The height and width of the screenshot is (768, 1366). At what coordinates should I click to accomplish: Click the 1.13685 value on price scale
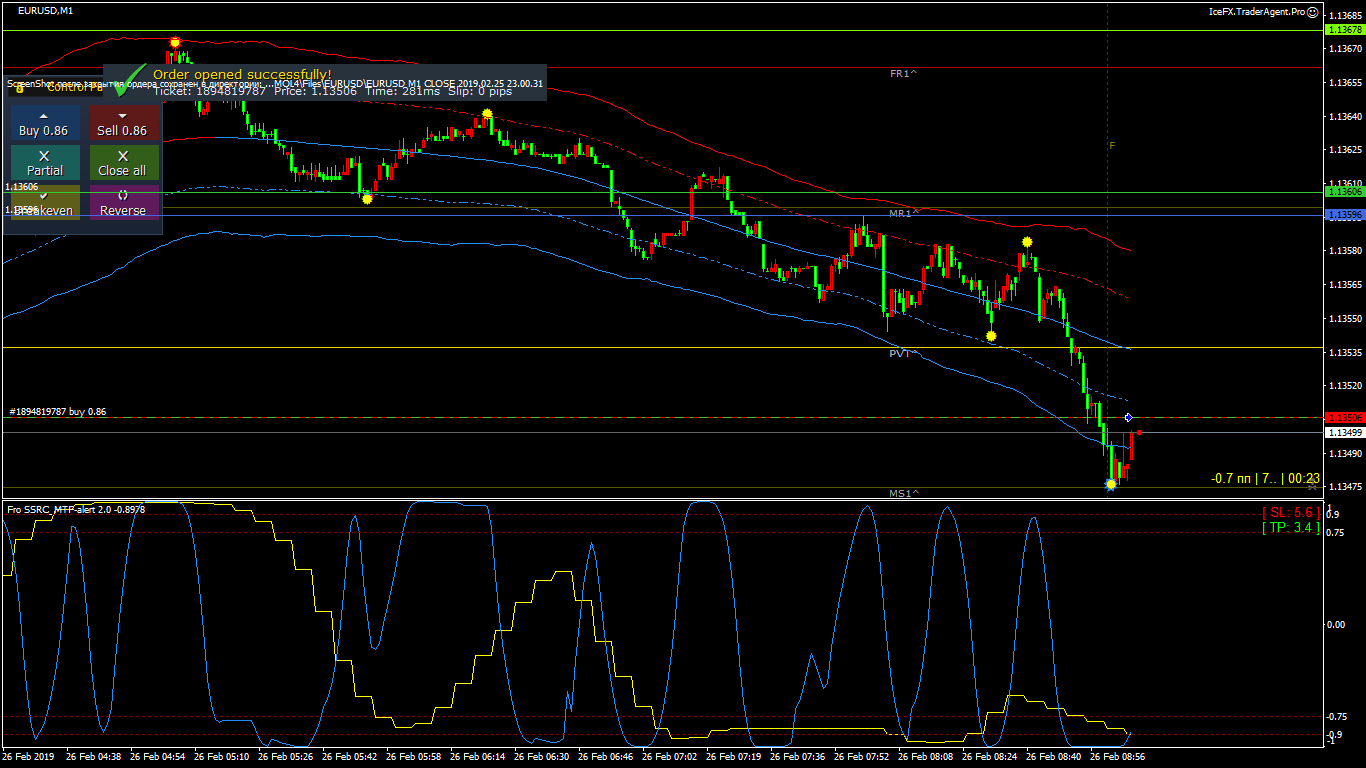tap(1346, 14)
